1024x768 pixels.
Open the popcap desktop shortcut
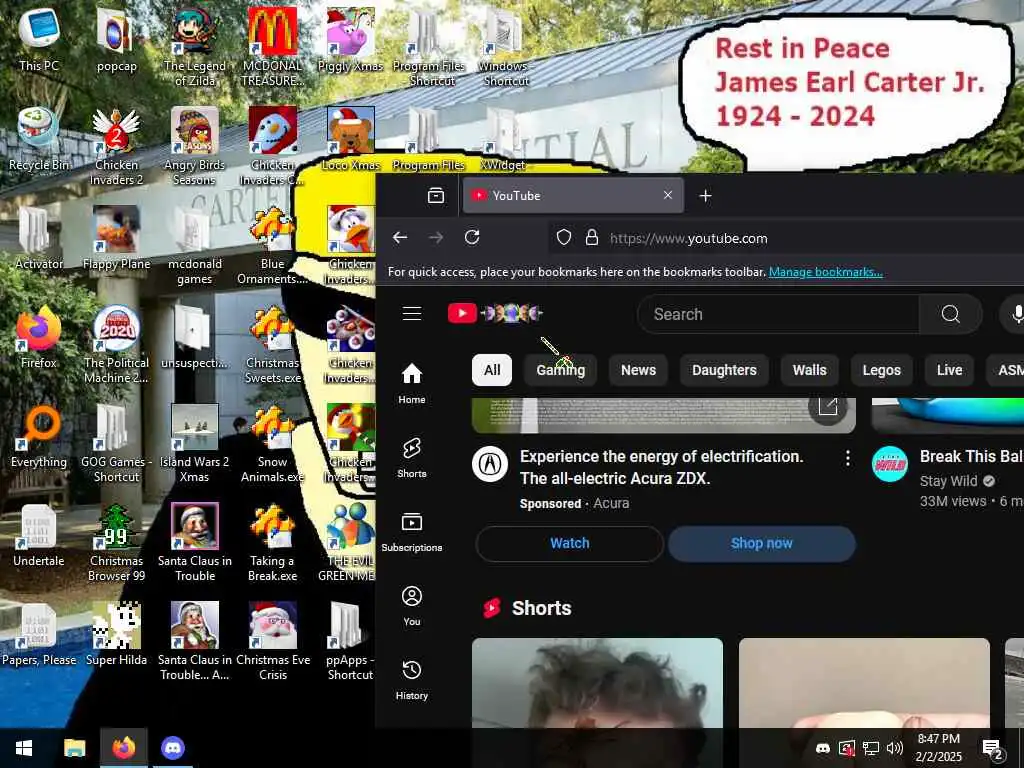tap(116, 39)
